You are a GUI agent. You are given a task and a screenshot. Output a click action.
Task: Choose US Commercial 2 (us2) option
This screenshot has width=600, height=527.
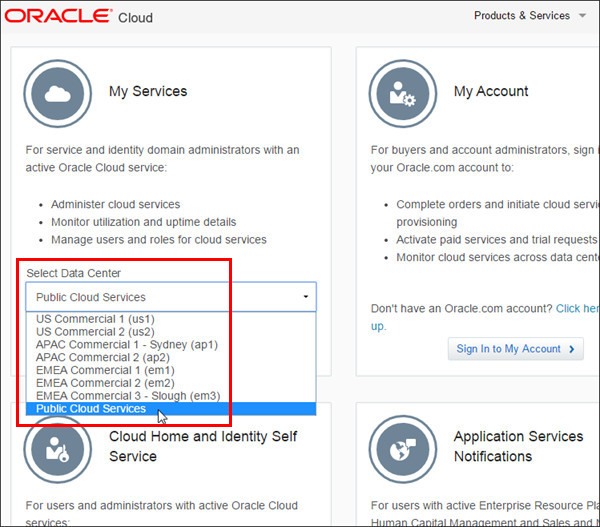pyautogui.click(x=171, y=331)
